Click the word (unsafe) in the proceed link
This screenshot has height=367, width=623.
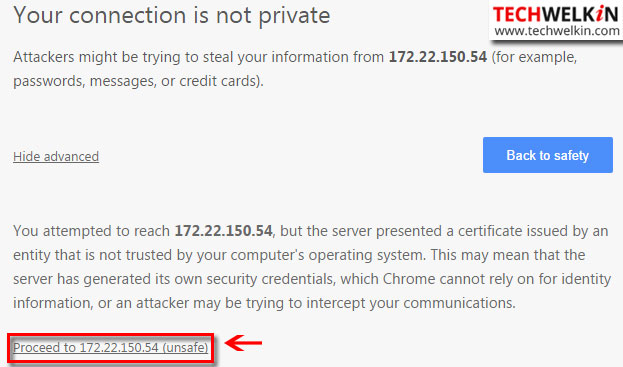(x=185, y=348)
